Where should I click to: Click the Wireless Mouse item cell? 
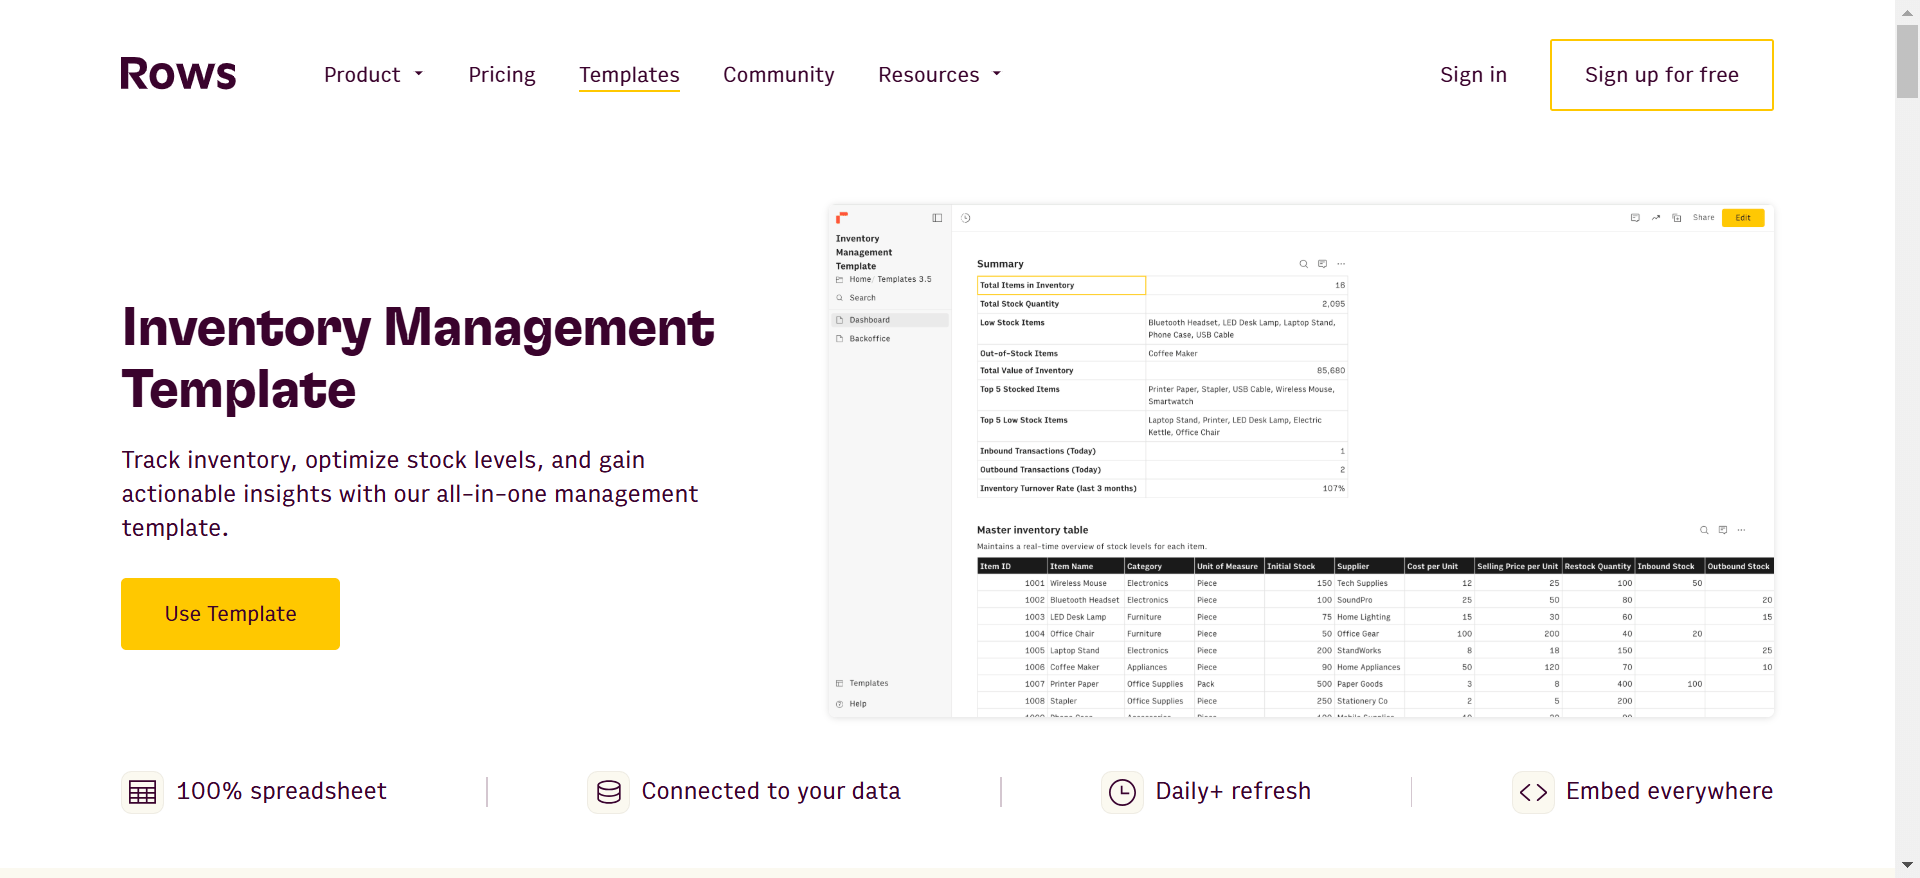coord(1086,583)
